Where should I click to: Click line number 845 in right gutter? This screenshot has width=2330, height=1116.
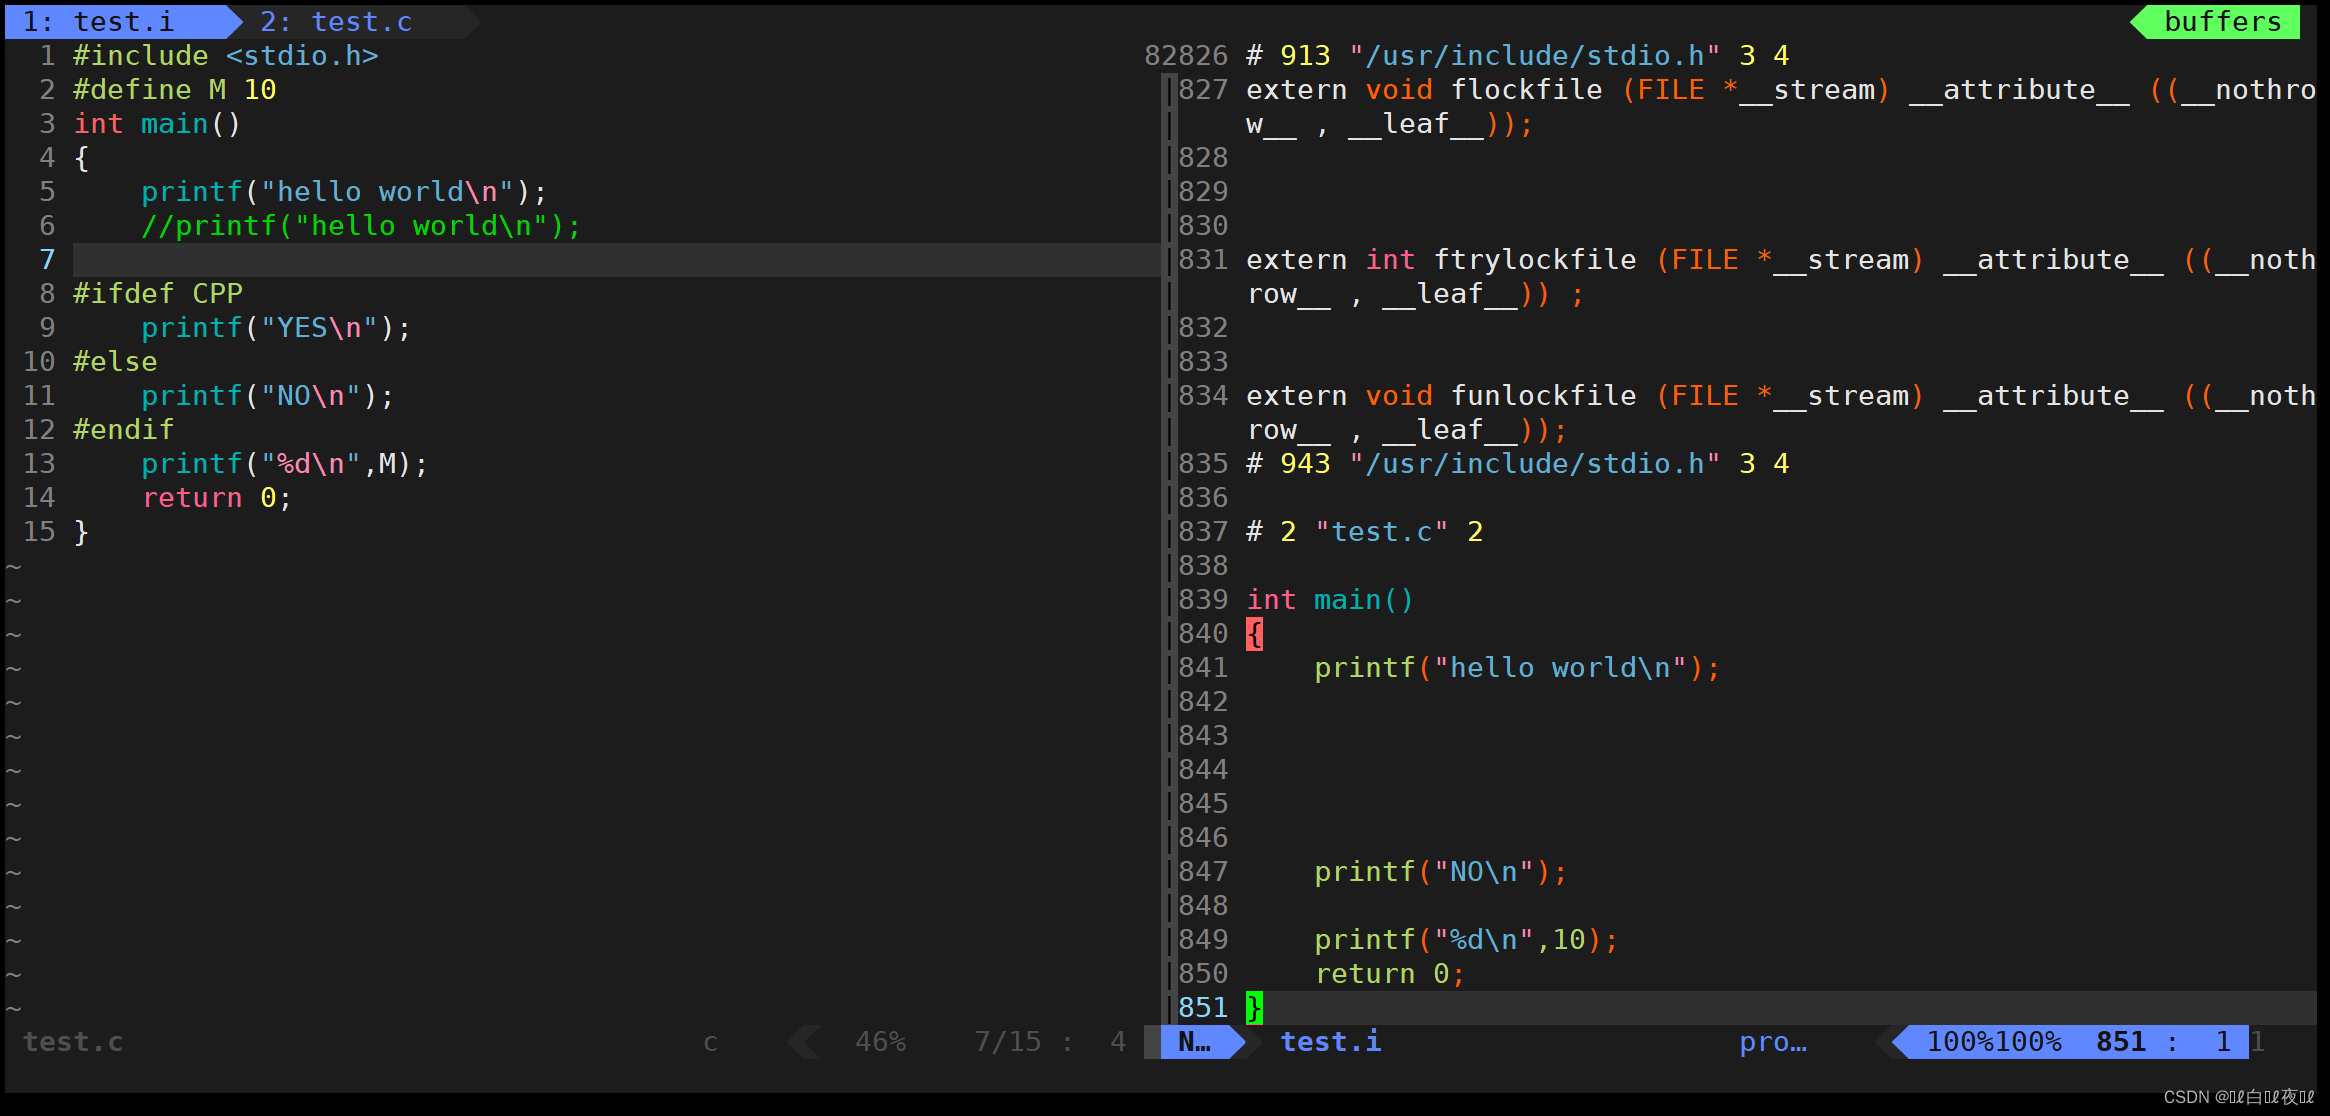[x=1203, y=804]
